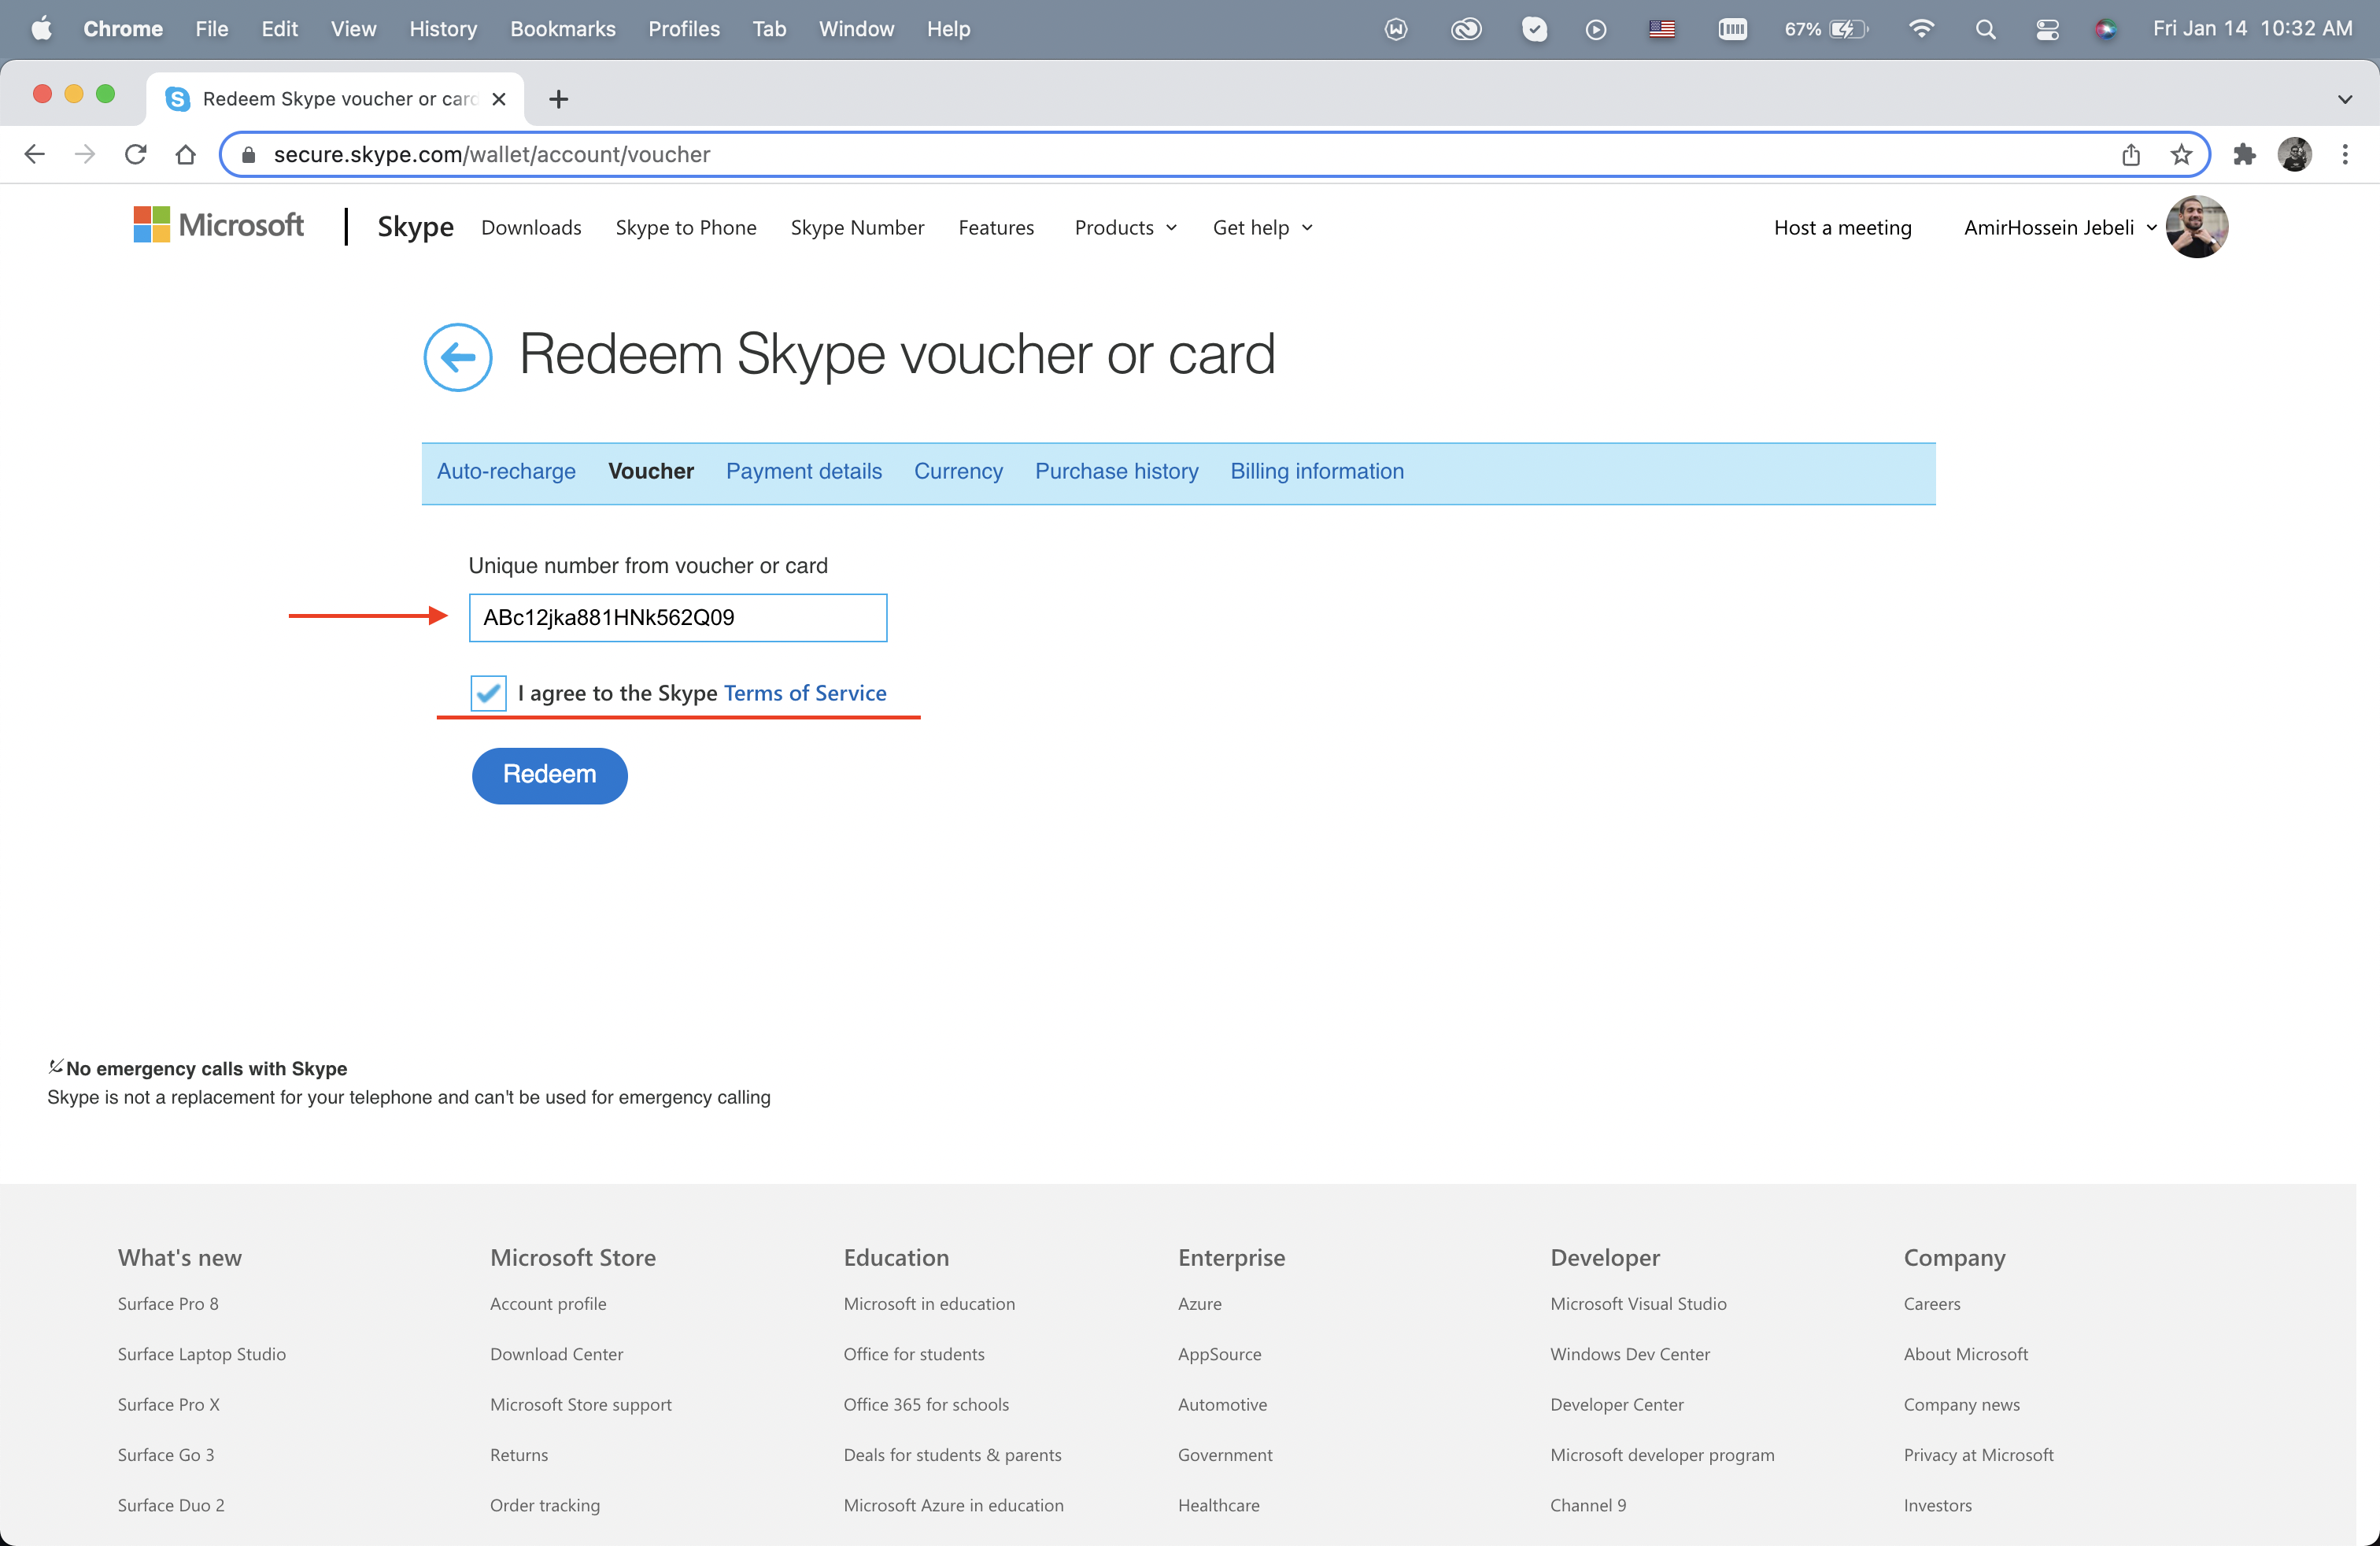Click the Host a meeting link
This screenshot has width=2380, height=1546.
pos(1842,228)
